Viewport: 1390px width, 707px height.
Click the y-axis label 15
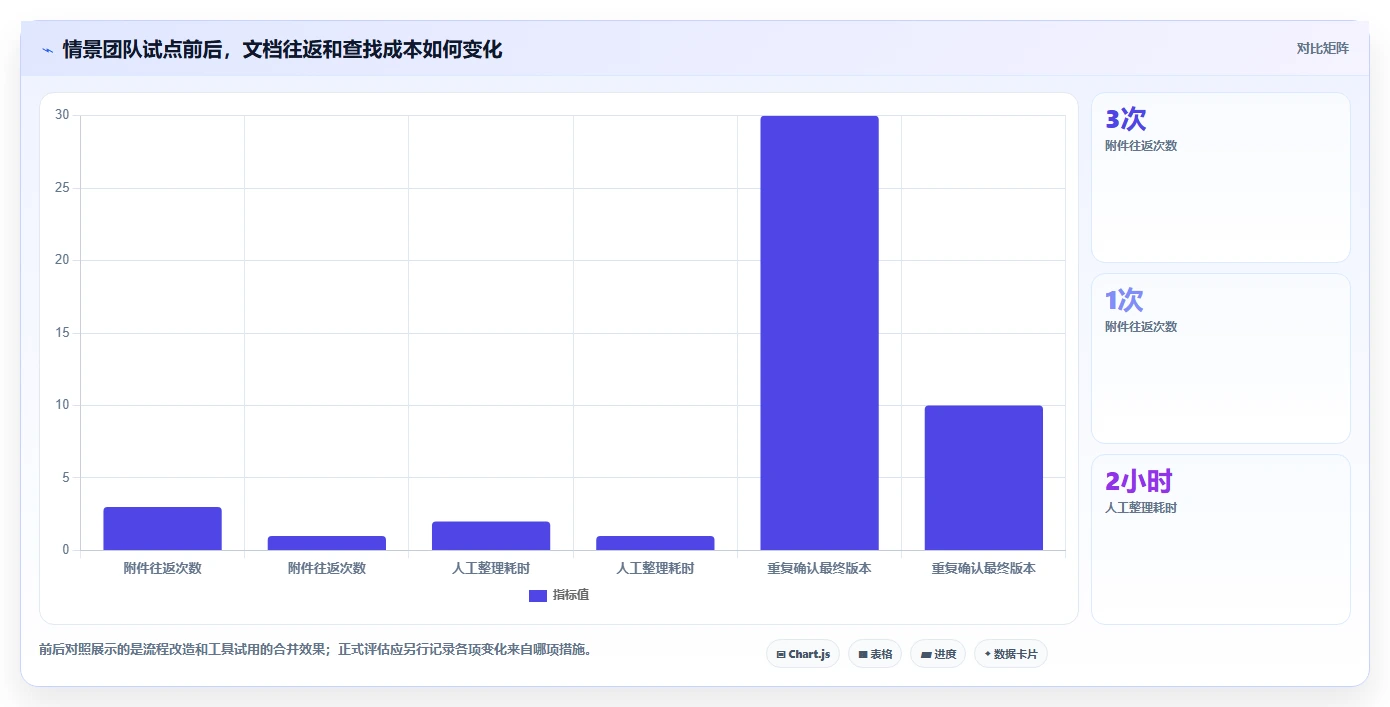[x=62, y=333]
